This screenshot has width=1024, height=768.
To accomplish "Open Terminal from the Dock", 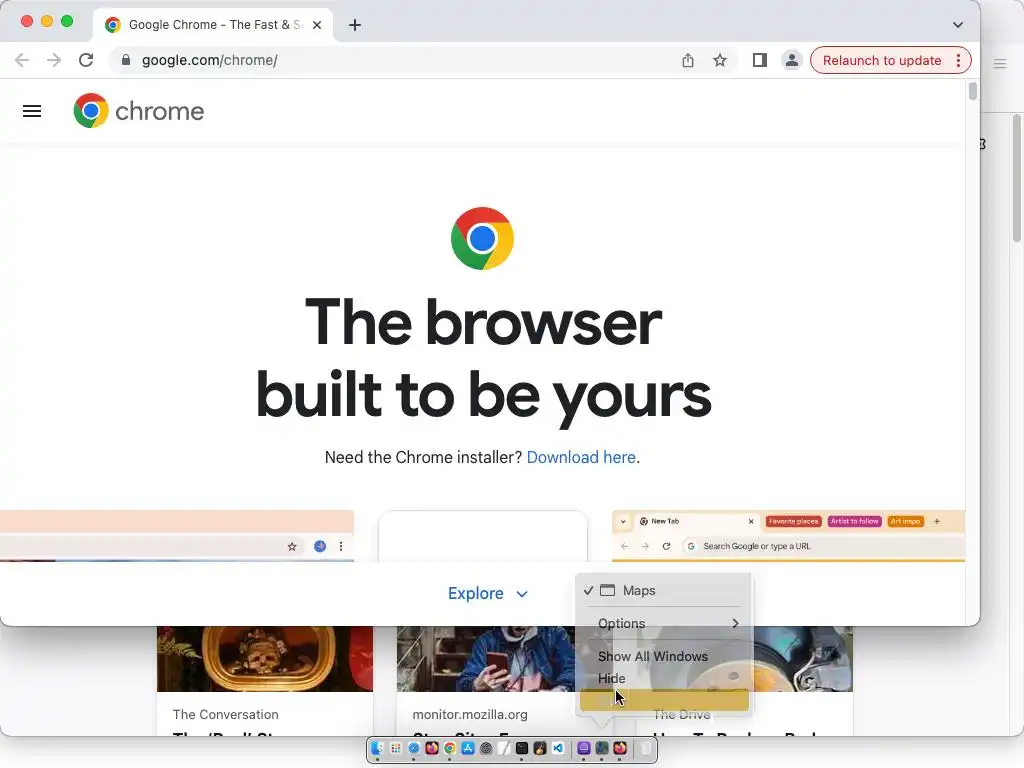I will (x=522, y=748).
